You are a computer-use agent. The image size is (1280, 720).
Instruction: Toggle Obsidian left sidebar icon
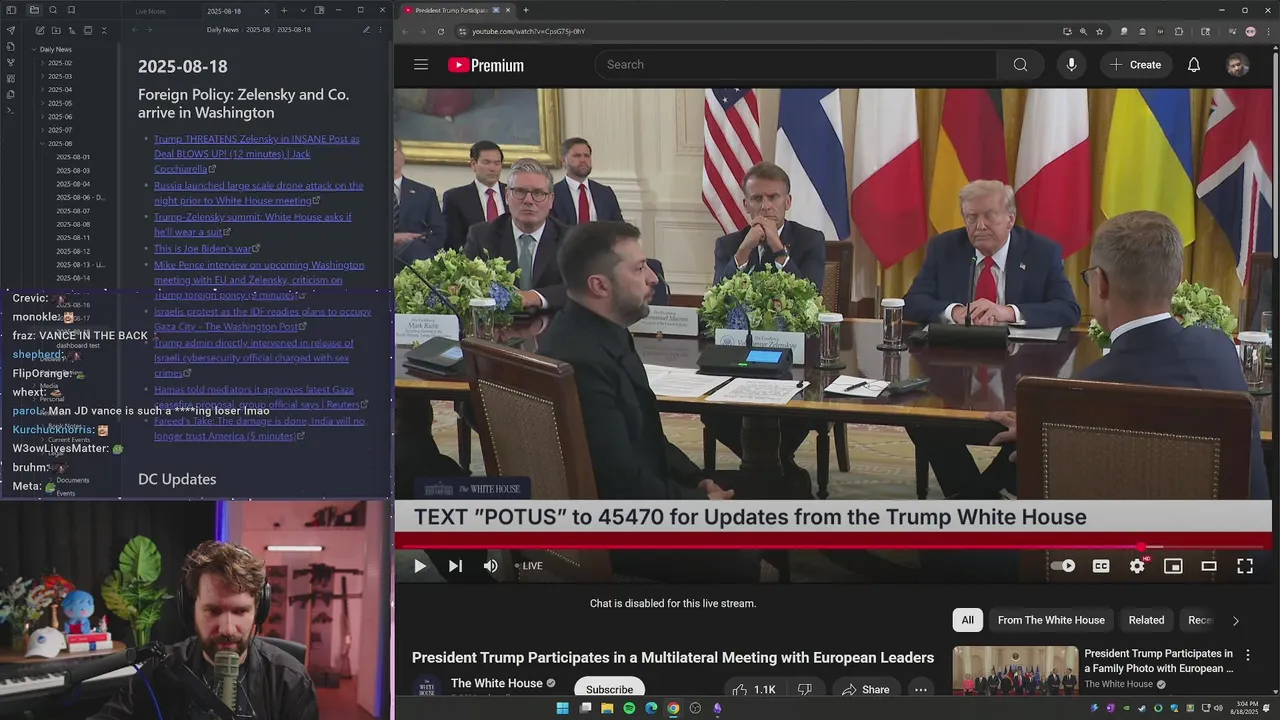(11, 10)
